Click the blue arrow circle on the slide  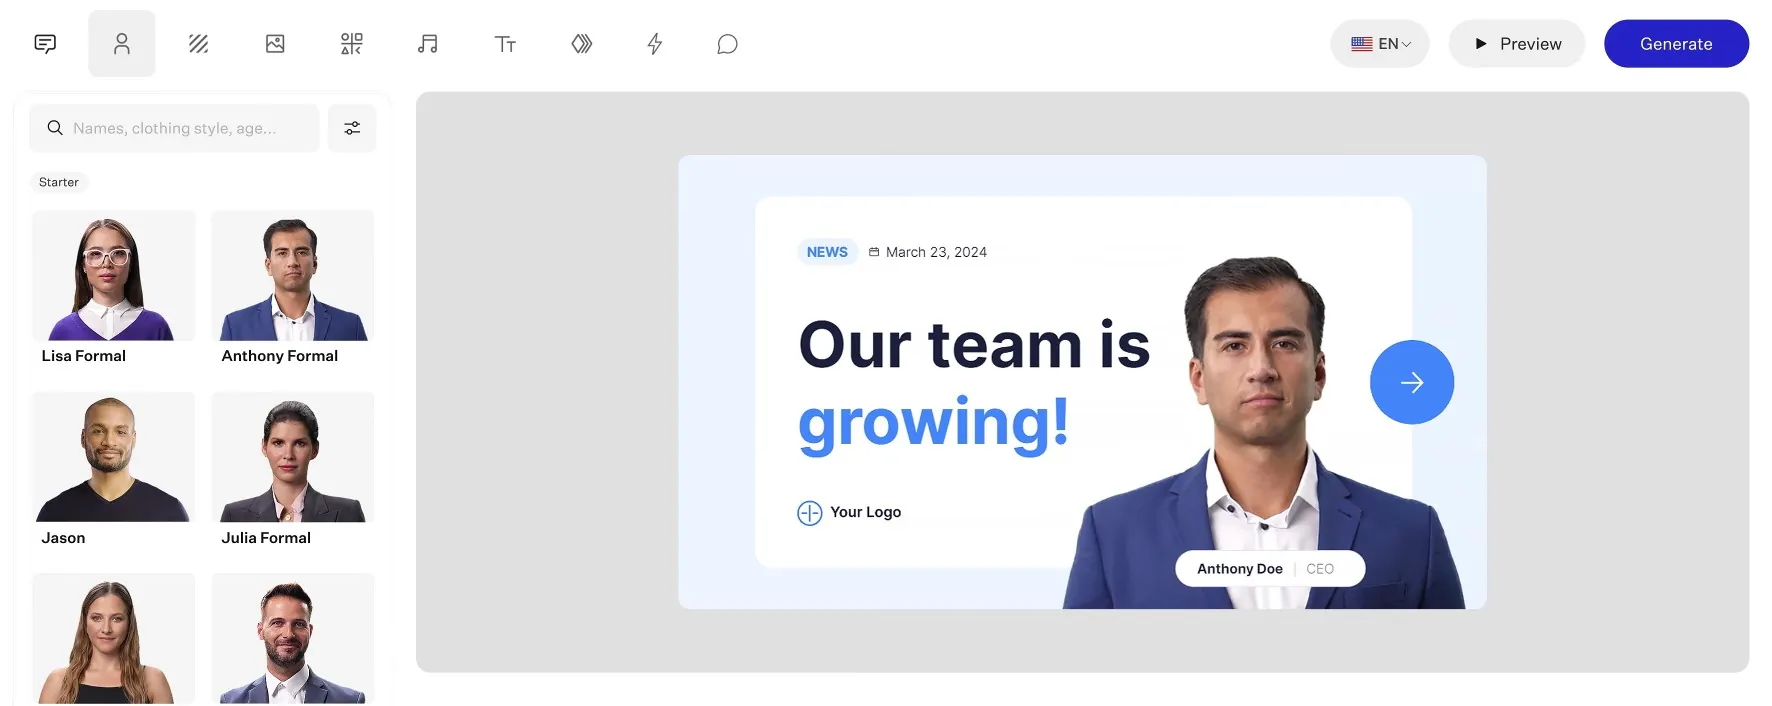tap(1412, 382)
